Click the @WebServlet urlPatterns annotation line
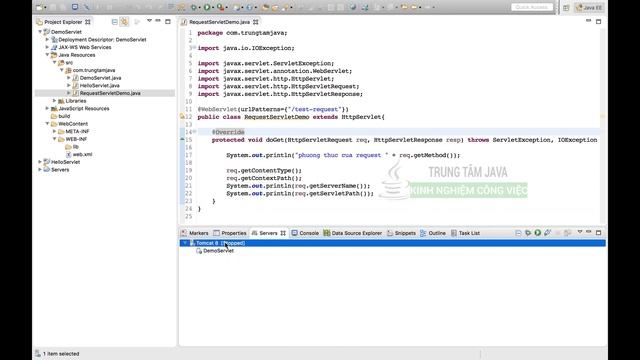Image resolution: width=640 pixels, height=360 pixels. (273, 109)
